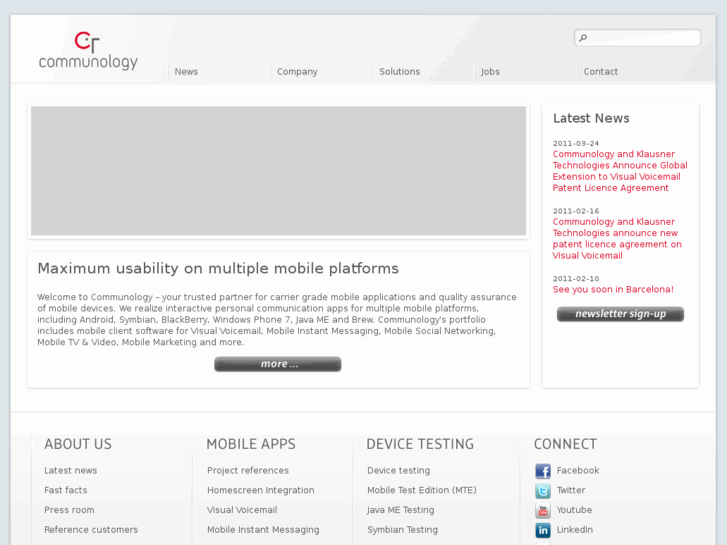Open the Reference customers link
The width and height of the screenshot is (727, 545).
91,529
